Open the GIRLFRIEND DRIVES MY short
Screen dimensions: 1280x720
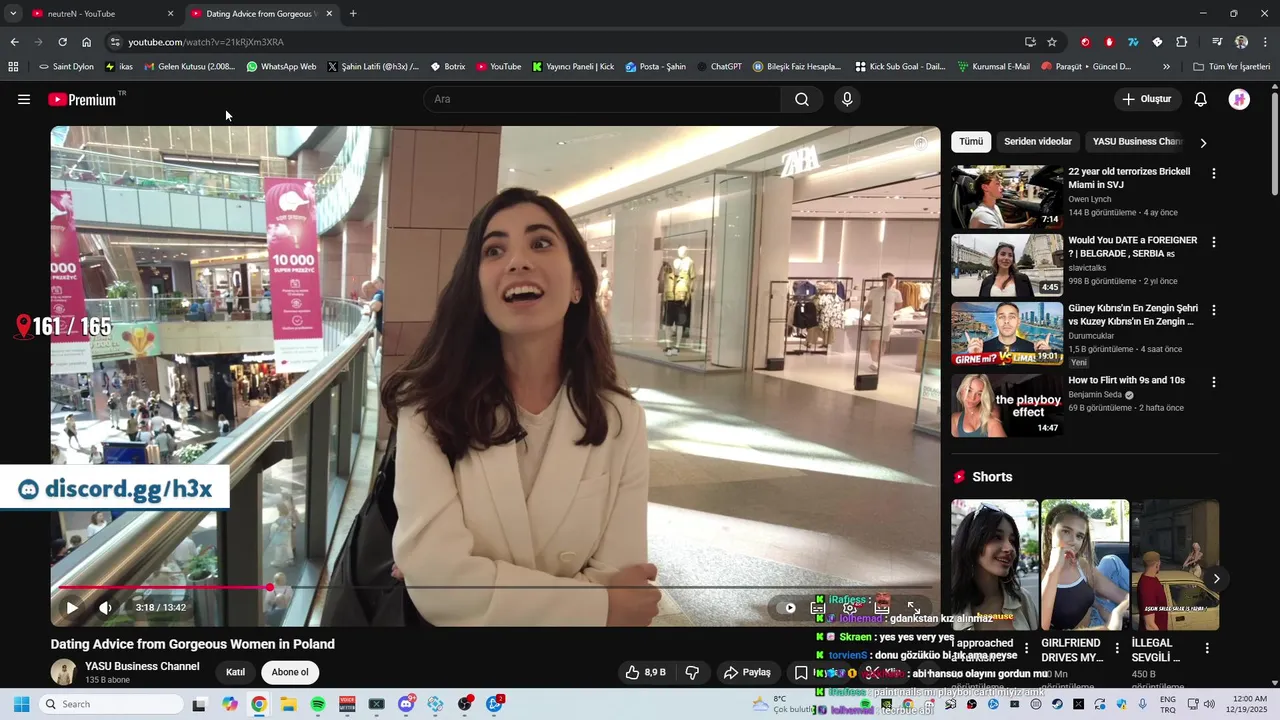point(1085,565)
